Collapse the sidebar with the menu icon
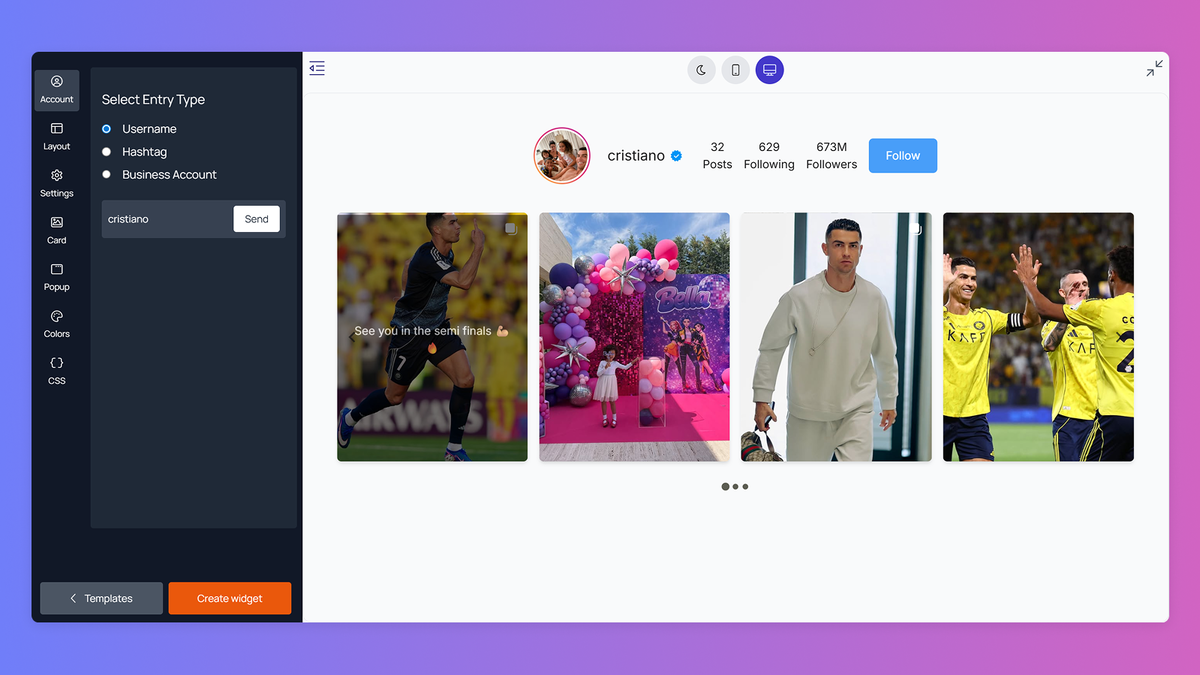This screenshot has height=675, width=1200. pos(317,68)
